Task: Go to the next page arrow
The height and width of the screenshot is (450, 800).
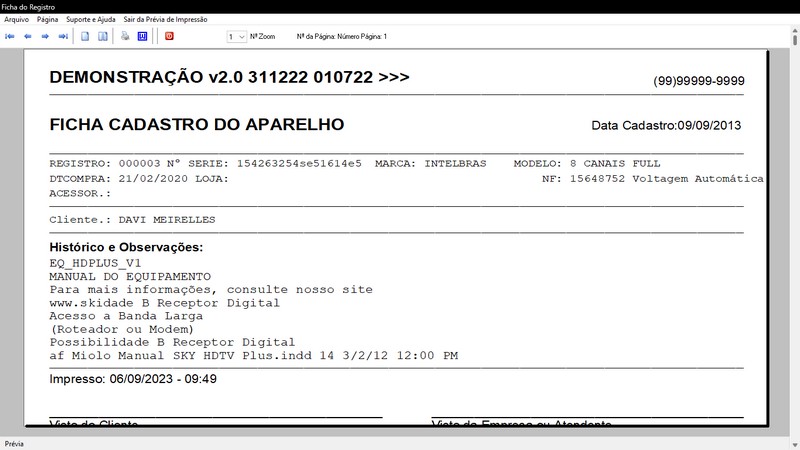Action: [x=45, y=36]
